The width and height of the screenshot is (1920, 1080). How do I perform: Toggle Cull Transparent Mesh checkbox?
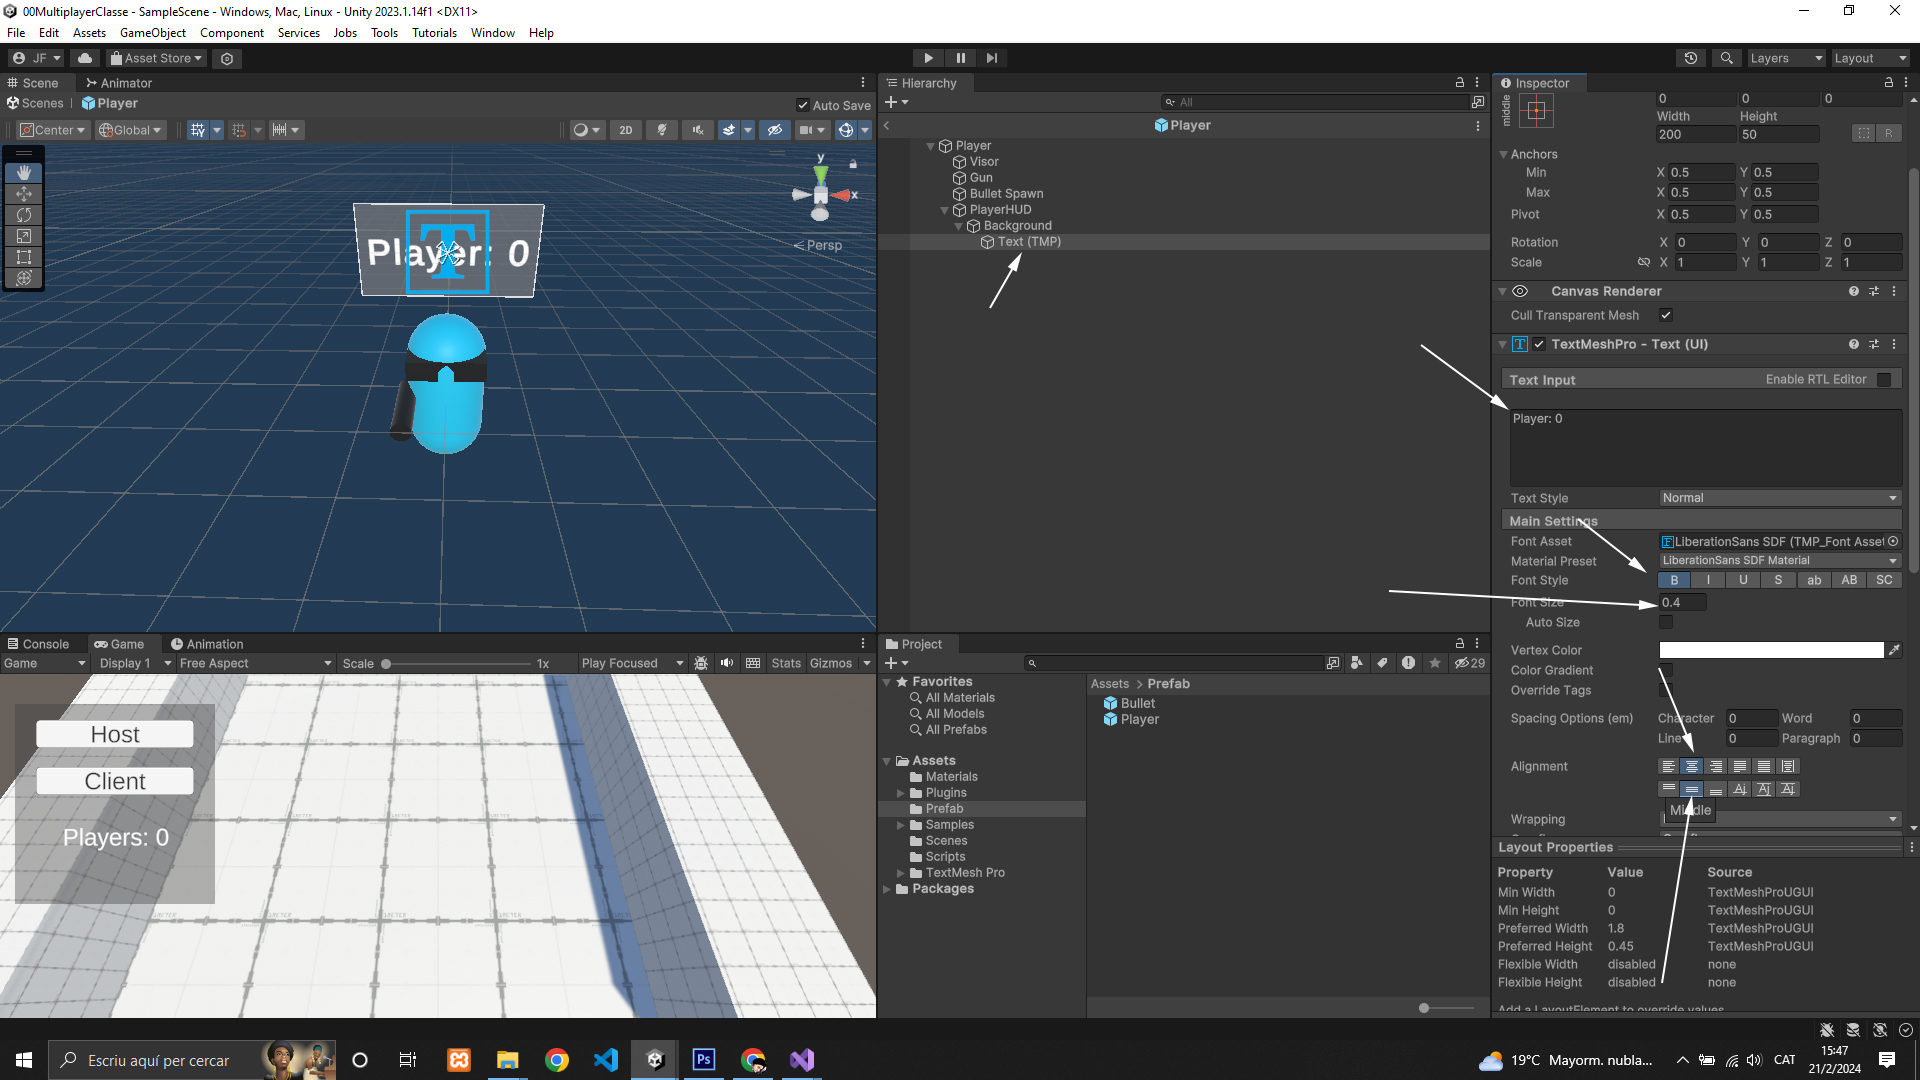click(x=1666, y=315)
